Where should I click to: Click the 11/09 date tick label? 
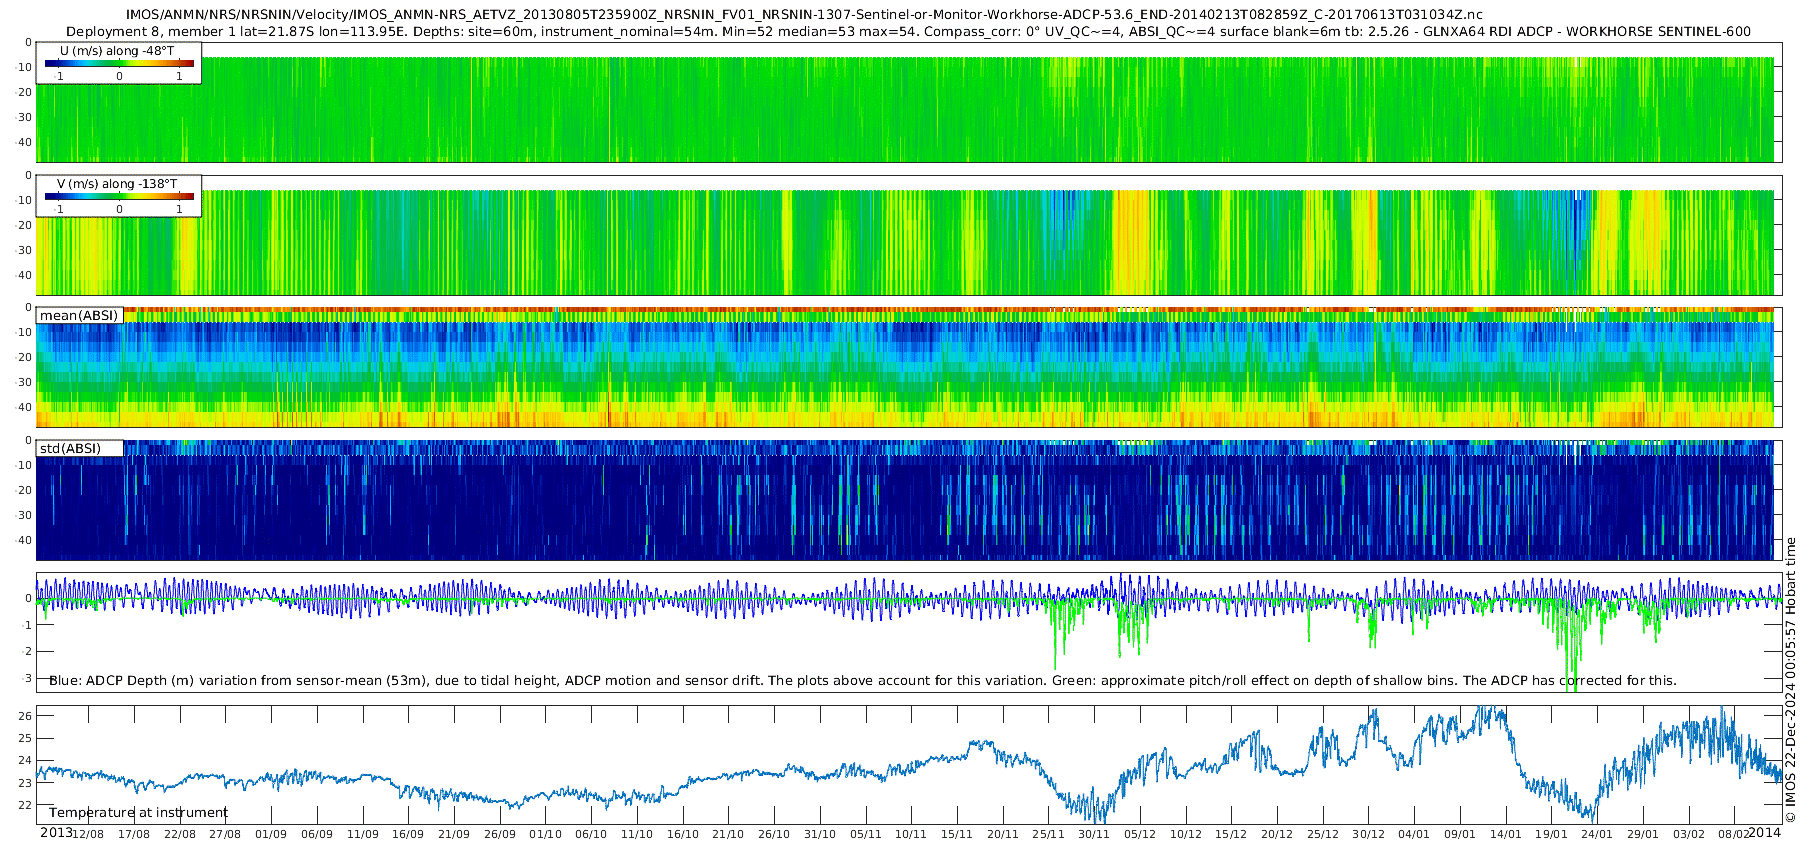362,834
